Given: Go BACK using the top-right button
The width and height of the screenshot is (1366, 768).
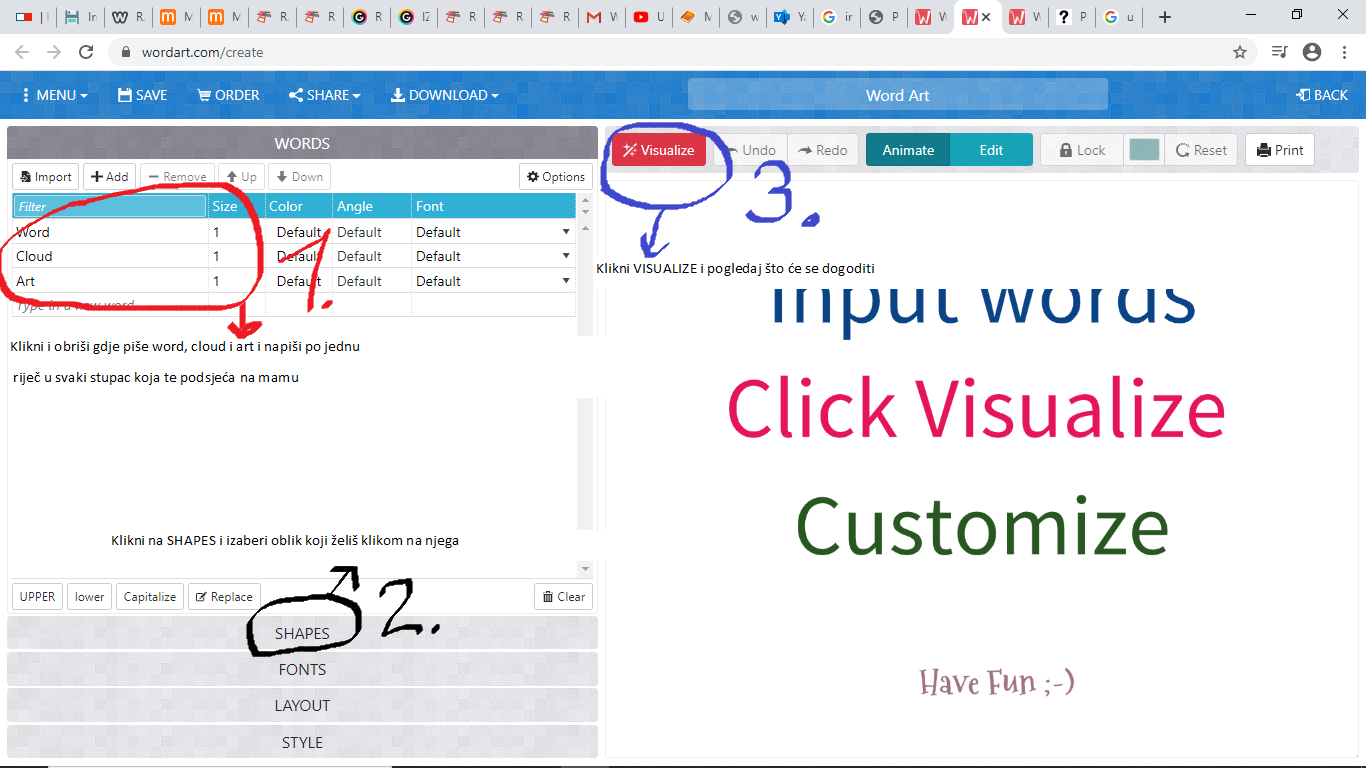Looking at the screenshot, I should point(1322,95).
